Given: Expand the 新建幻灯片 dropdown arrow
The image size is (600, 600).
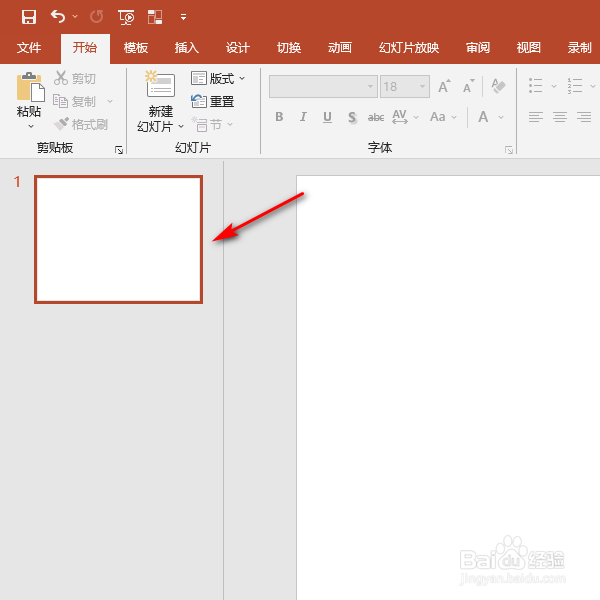Looking at the screenshot, I should pyautogui.click(x=181, y=126).
